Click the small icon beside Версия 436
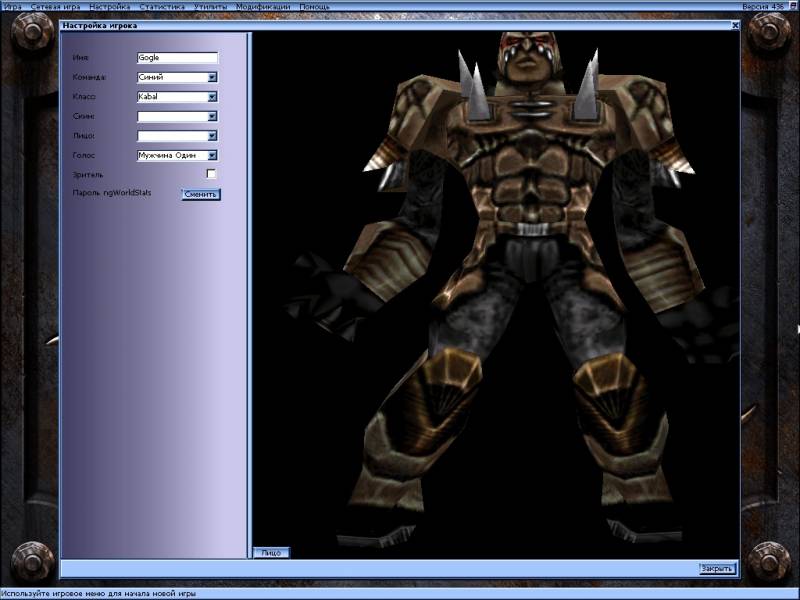Viewport: 800px width, 600px height. click(792, 6)
